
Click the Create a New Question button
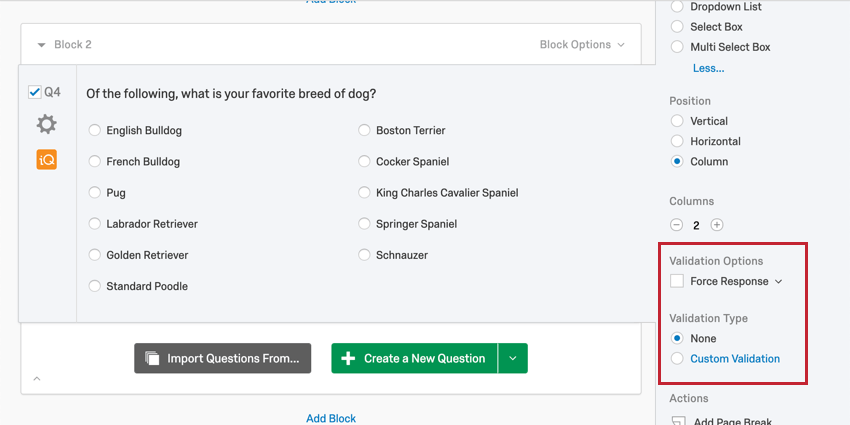[x=414, y=358]
